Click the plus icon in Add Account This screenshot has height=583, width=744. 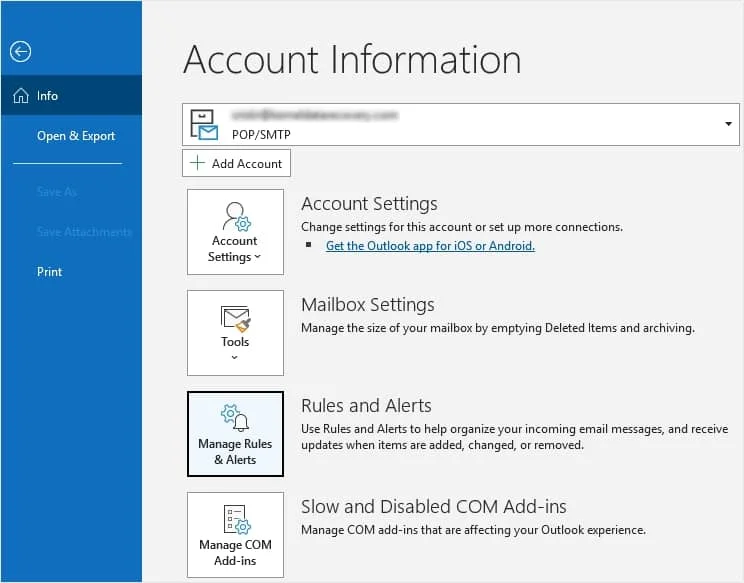click(197, 163)
